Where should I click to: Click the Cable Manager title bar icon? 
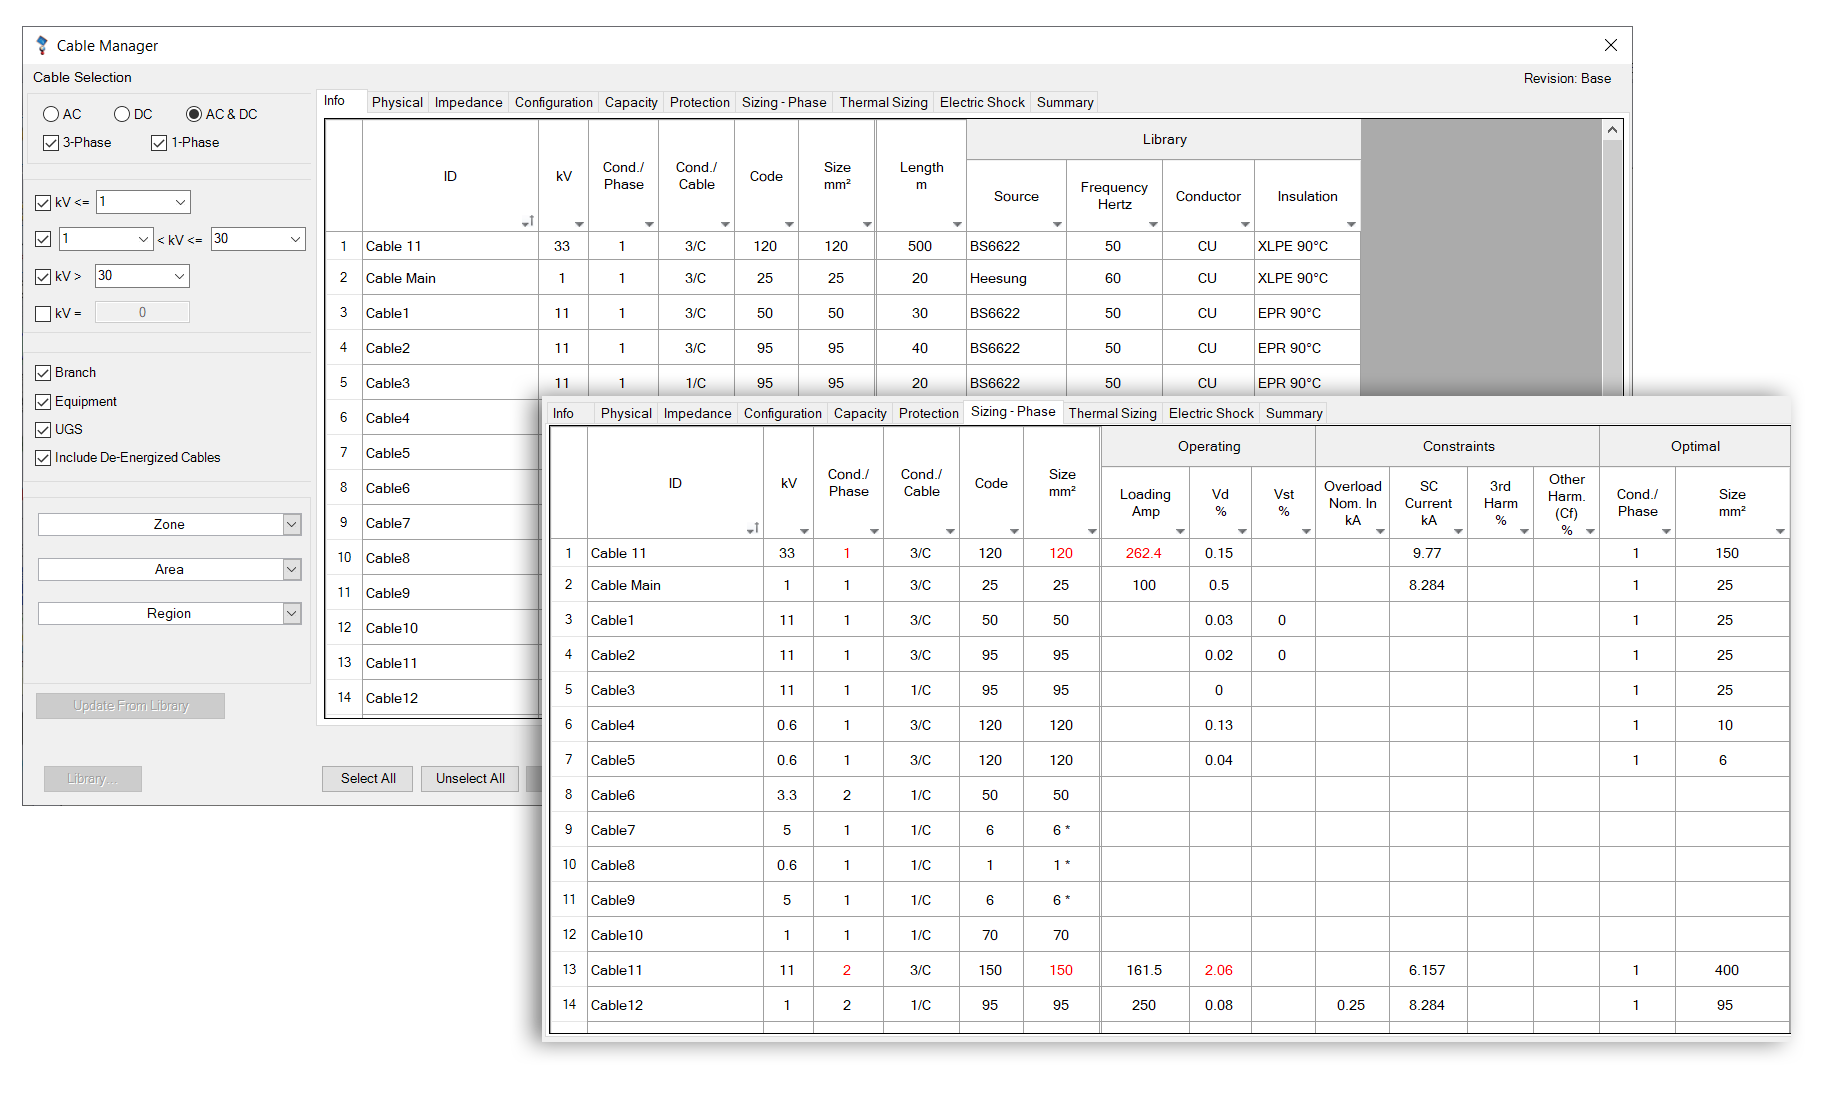[x=41, y=45]
